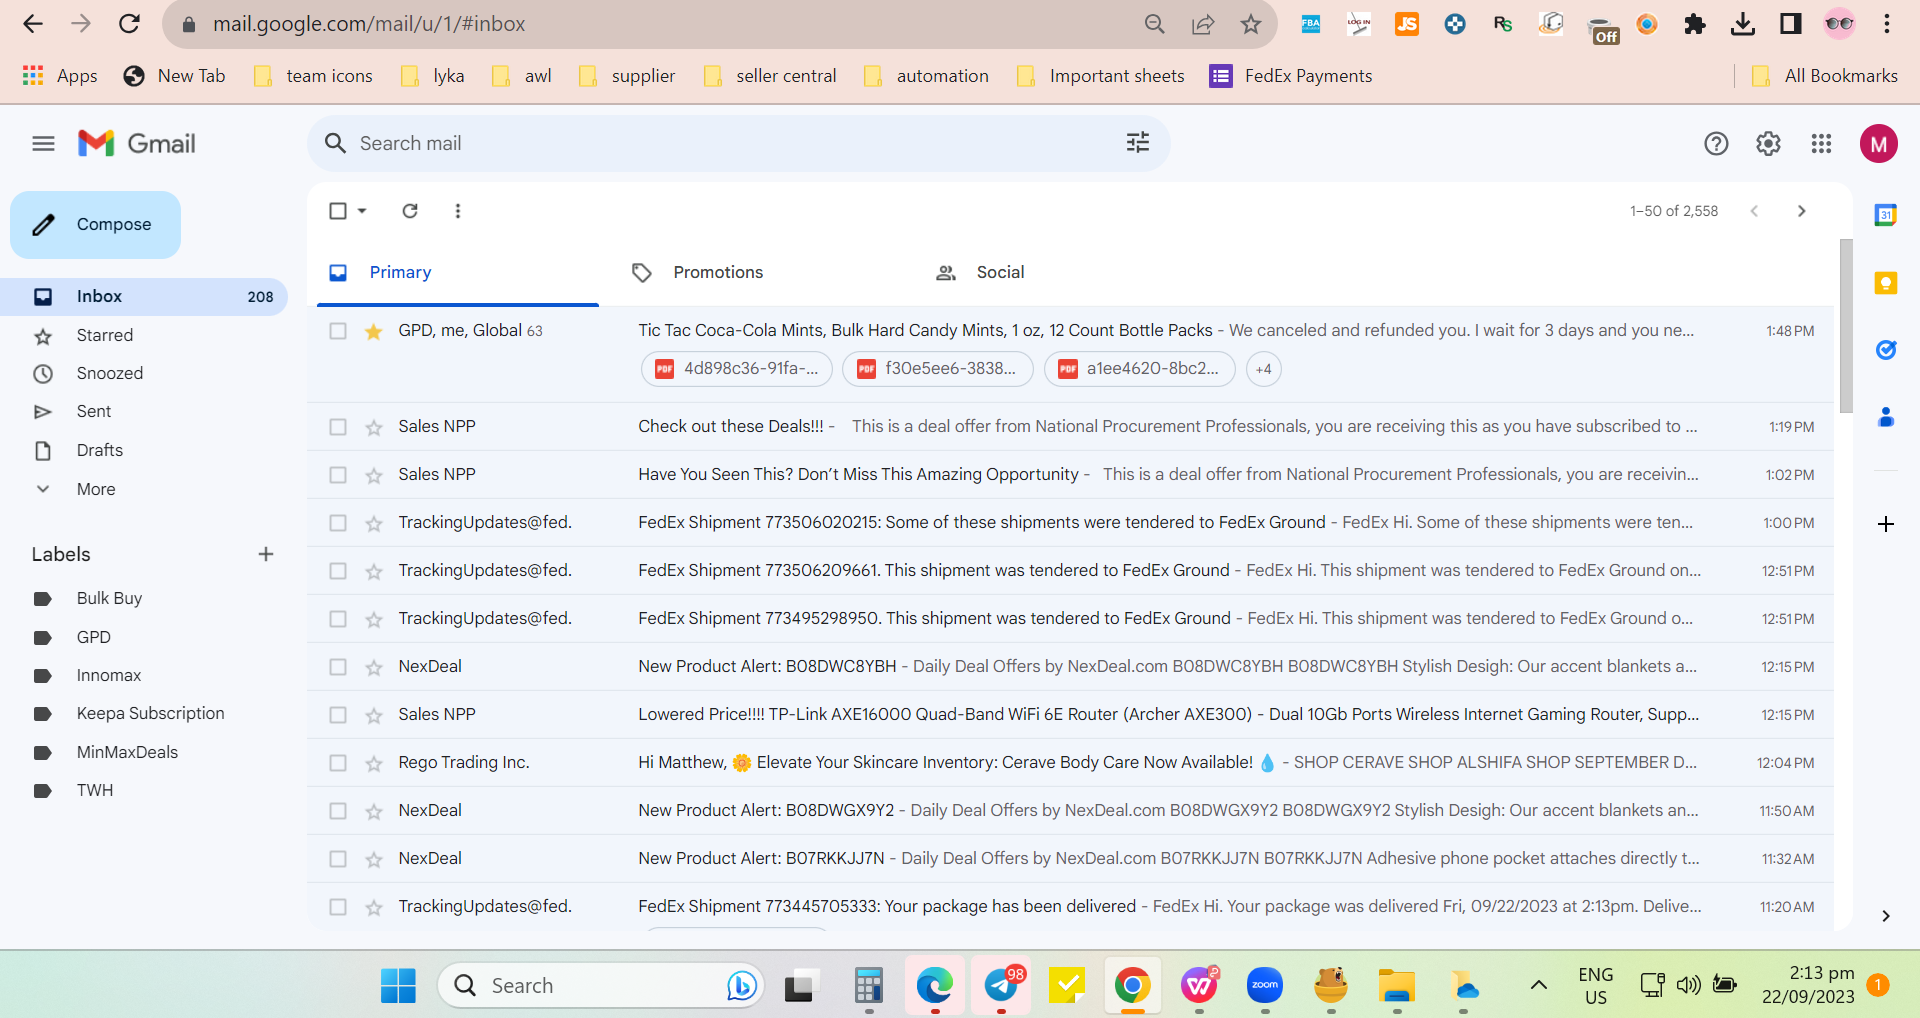Reload the browser page
The image size is (1920, 1018).
tap(129, 24)
